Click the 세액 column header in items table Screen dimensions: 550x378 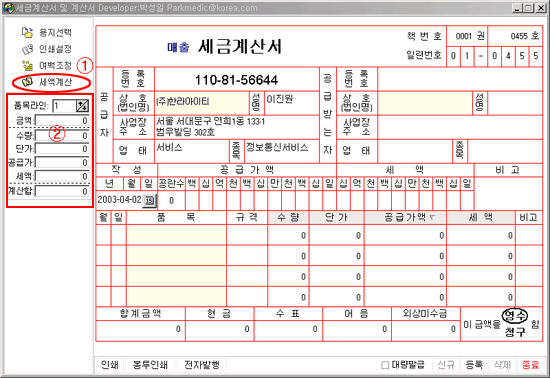coord(481,217)
